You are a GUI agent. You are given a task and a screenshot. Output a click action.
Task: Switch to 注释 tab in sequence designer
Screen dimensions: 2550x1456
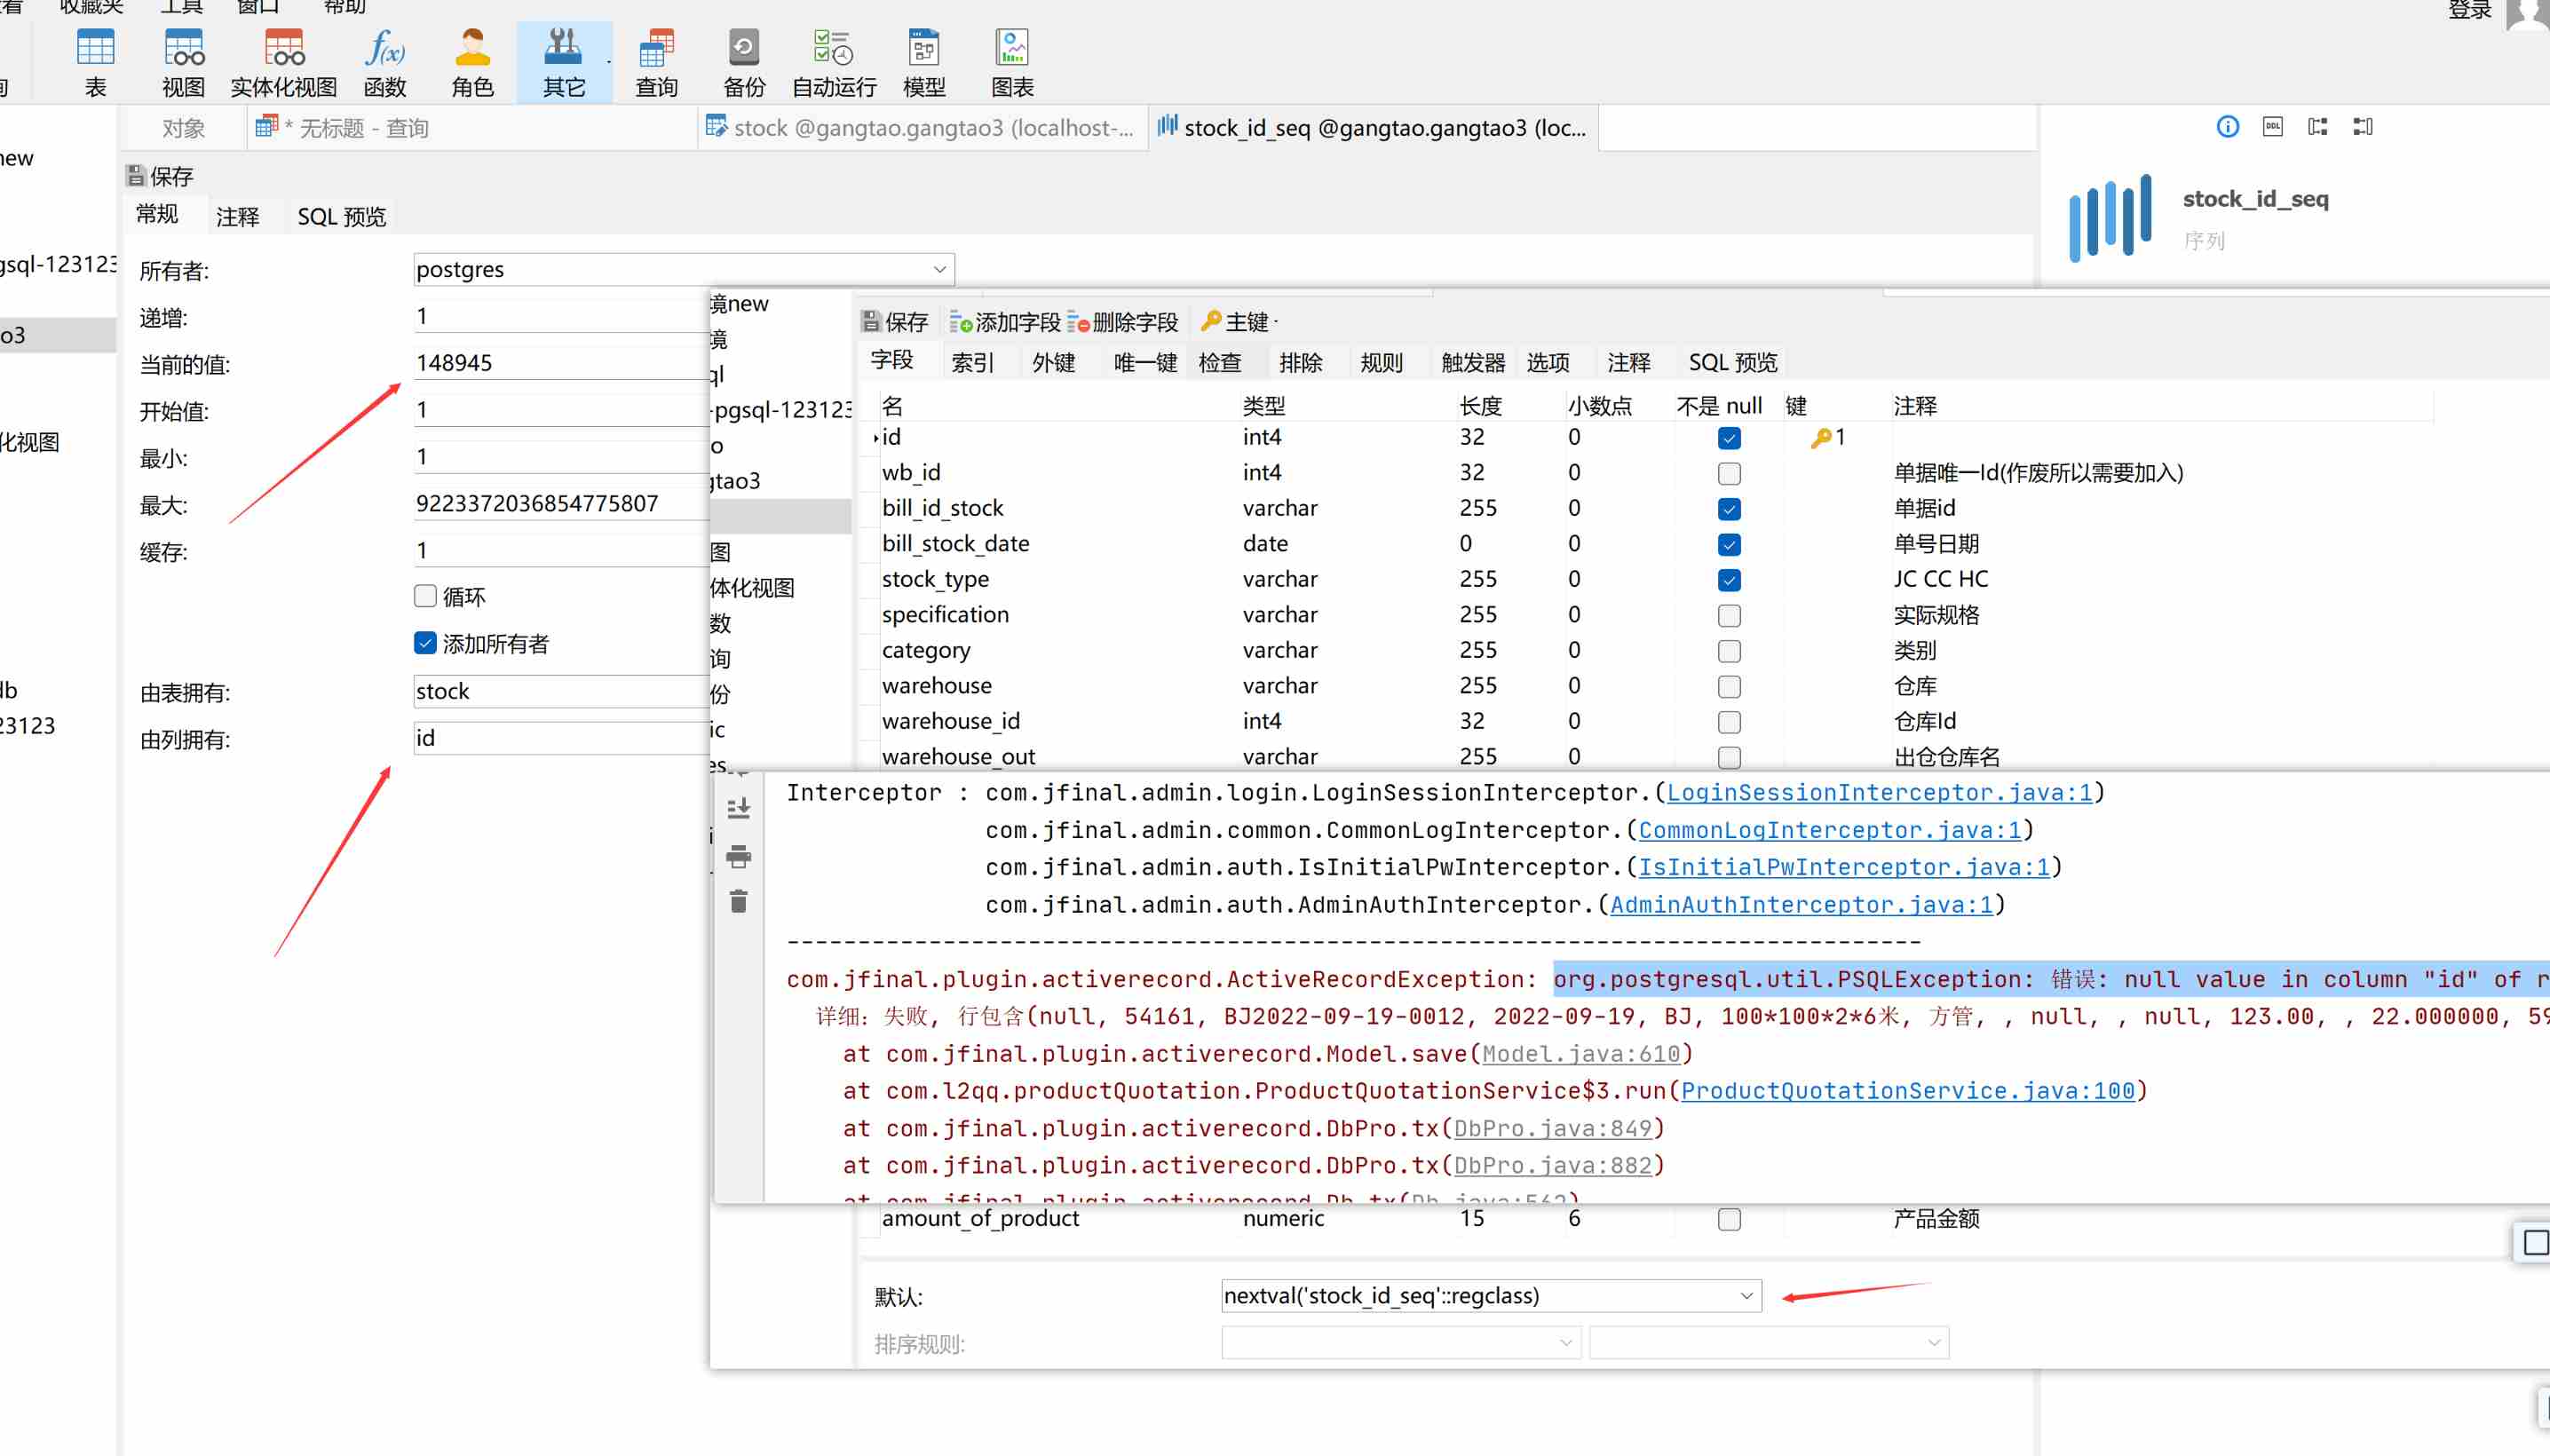pyautogui.click(x=237, y=216)
